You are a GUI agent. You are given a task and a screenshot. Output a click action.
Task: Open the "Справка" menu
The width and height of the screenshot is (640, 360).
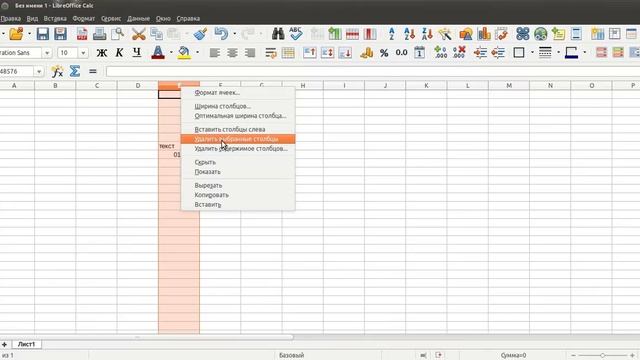coord(188,19)
